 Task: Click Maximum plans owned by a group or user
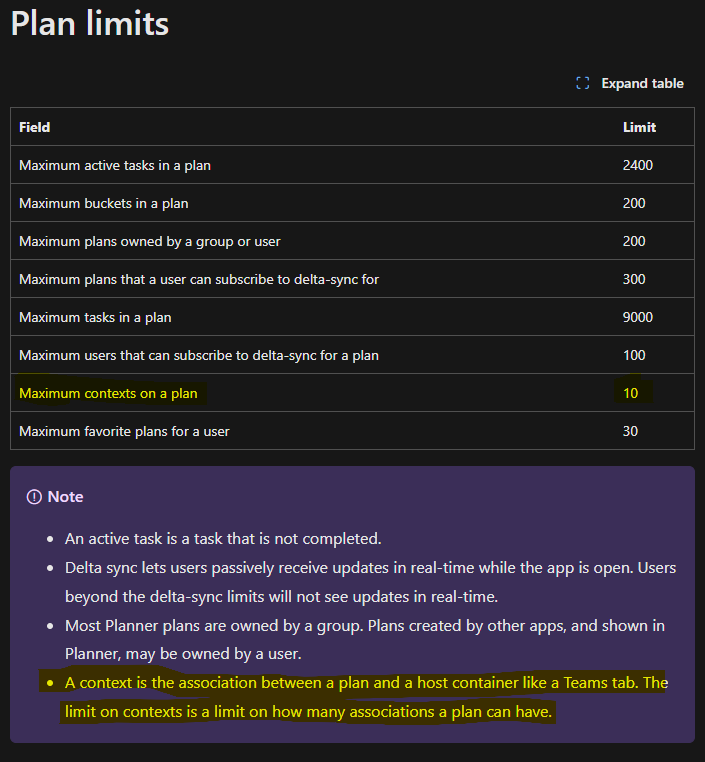pyautogui.click(x=150, y=242)
